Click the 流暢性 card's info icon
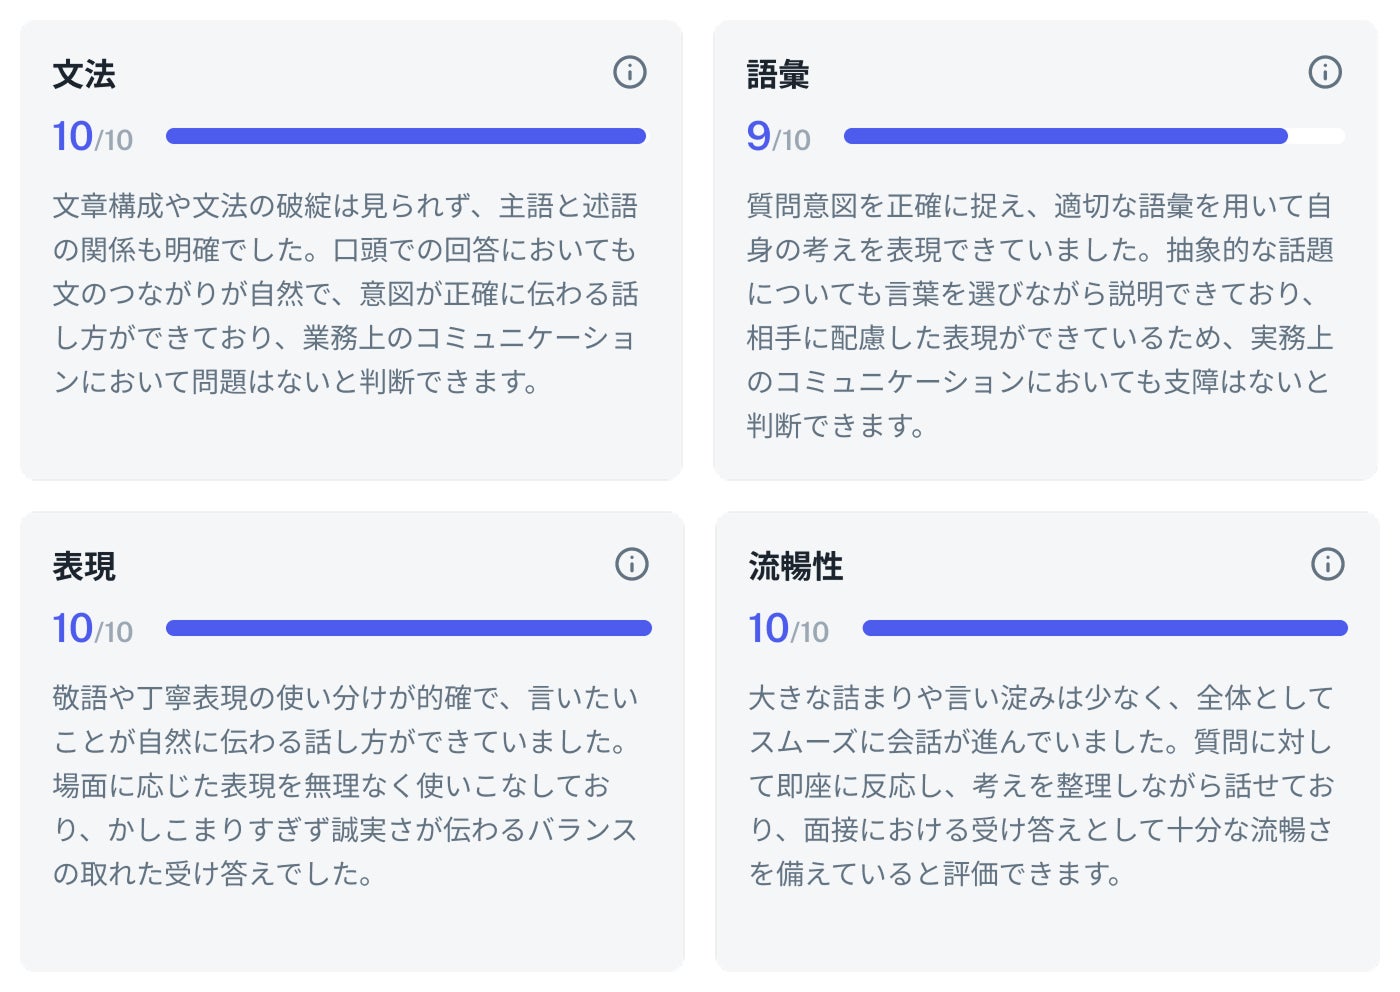Image resolution: width=1400 pixels, height=992 pixels. coord(1327,564)
